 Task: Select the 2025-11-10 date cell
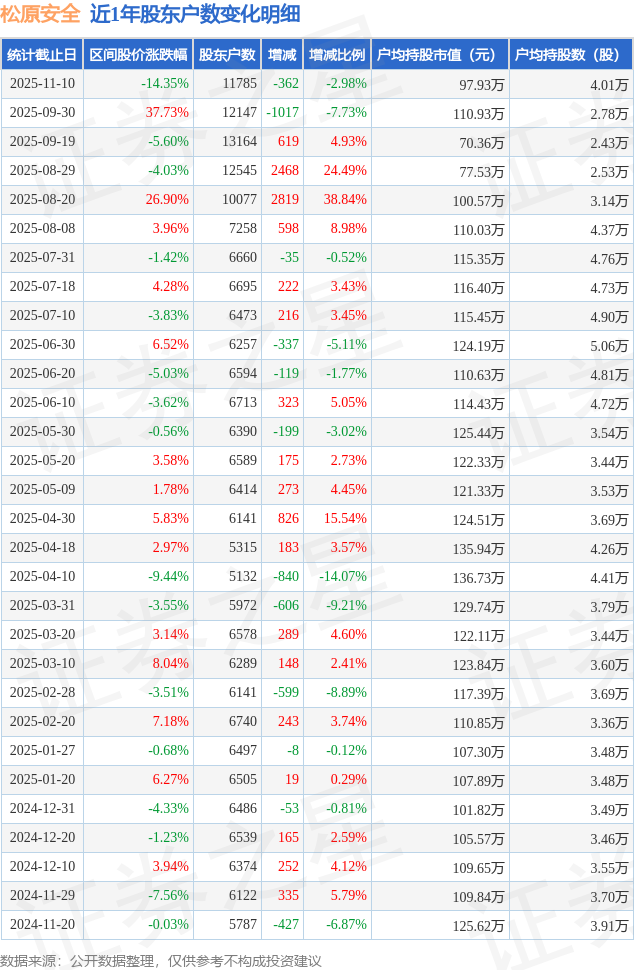click(x=41, y=84)
